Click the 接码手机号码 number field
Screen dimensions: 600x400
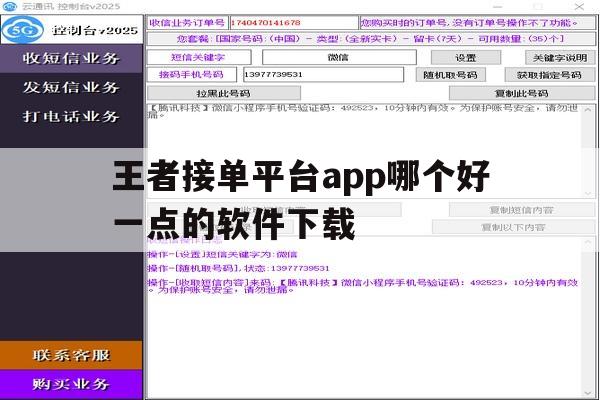[323, 75]
